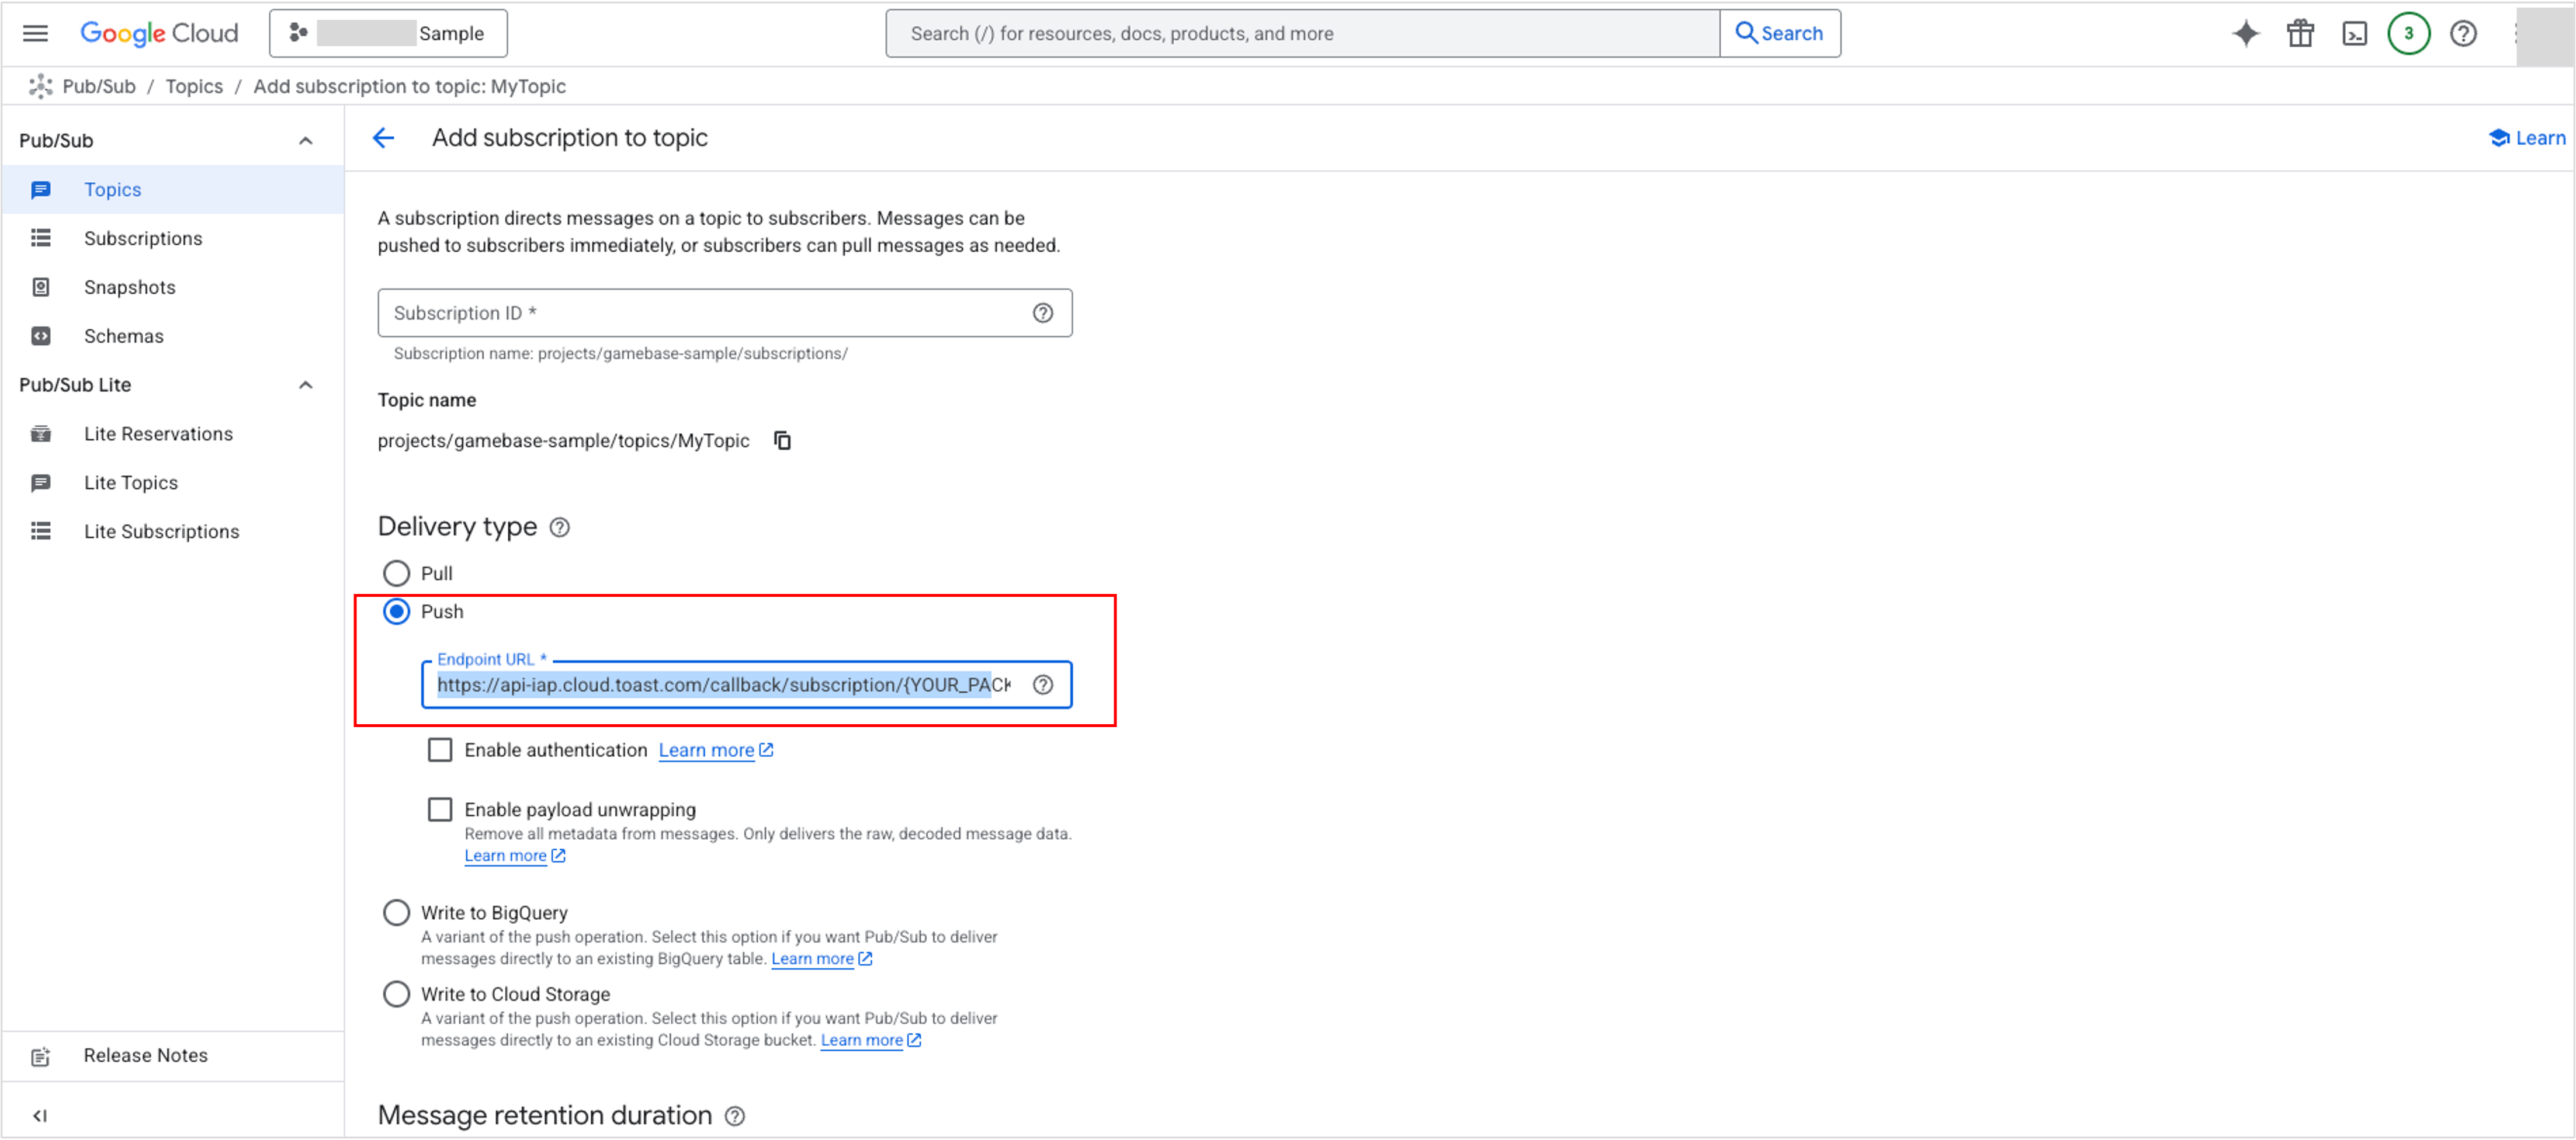Open Lite Reservations in the sidebar
This screenshot has width=2576, height=1140.
173,434
